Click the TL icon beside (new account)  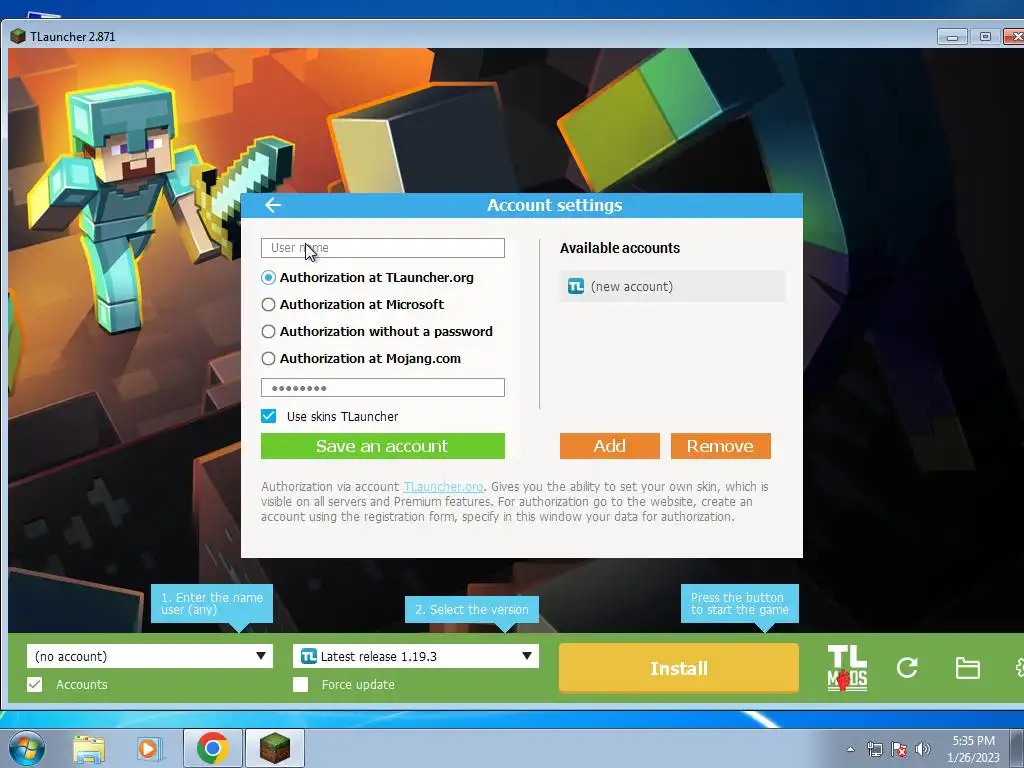575,286
